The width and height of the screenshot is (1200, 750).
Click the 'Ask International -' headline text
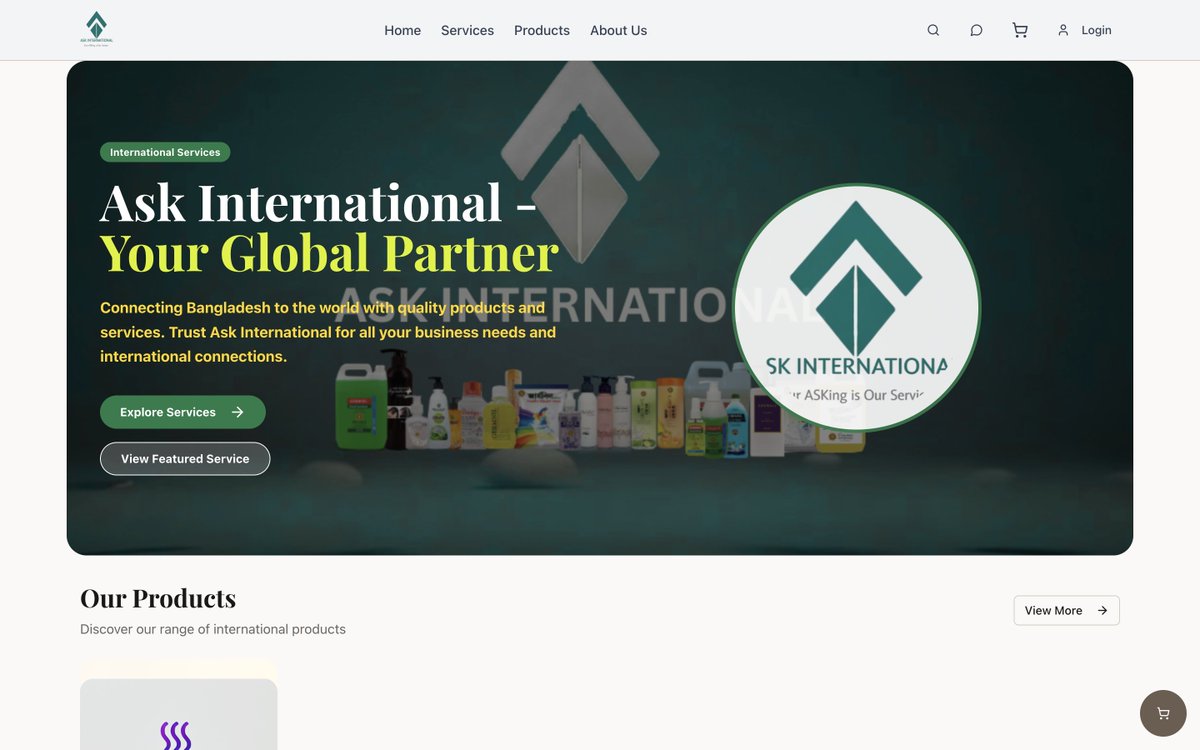(318, 202)
